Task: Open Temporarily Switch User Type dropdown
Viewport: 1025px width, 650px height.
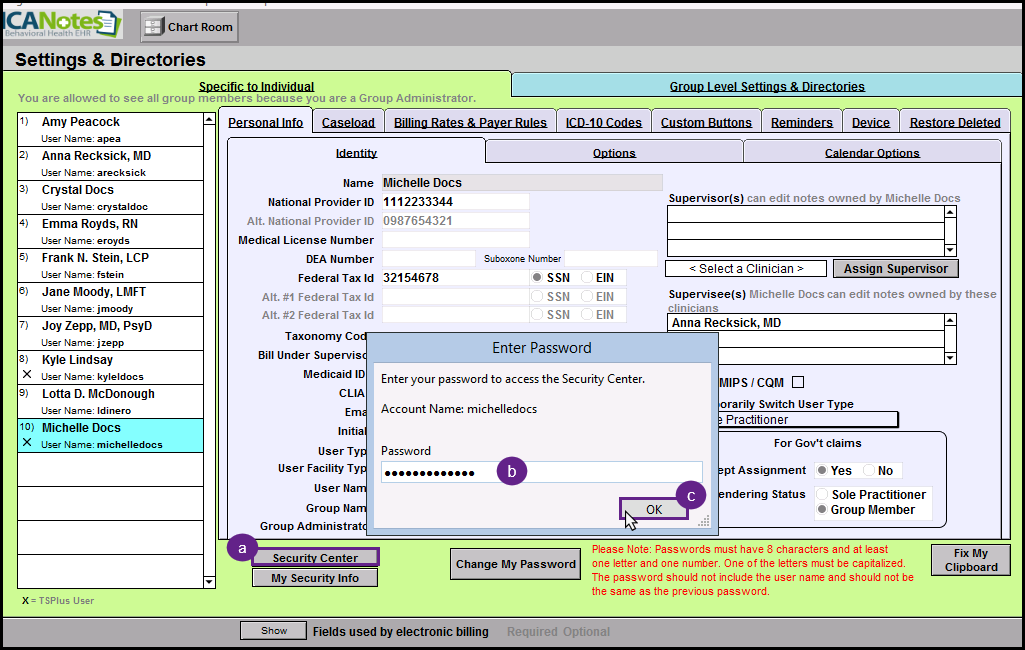Action: pos(800,420)
